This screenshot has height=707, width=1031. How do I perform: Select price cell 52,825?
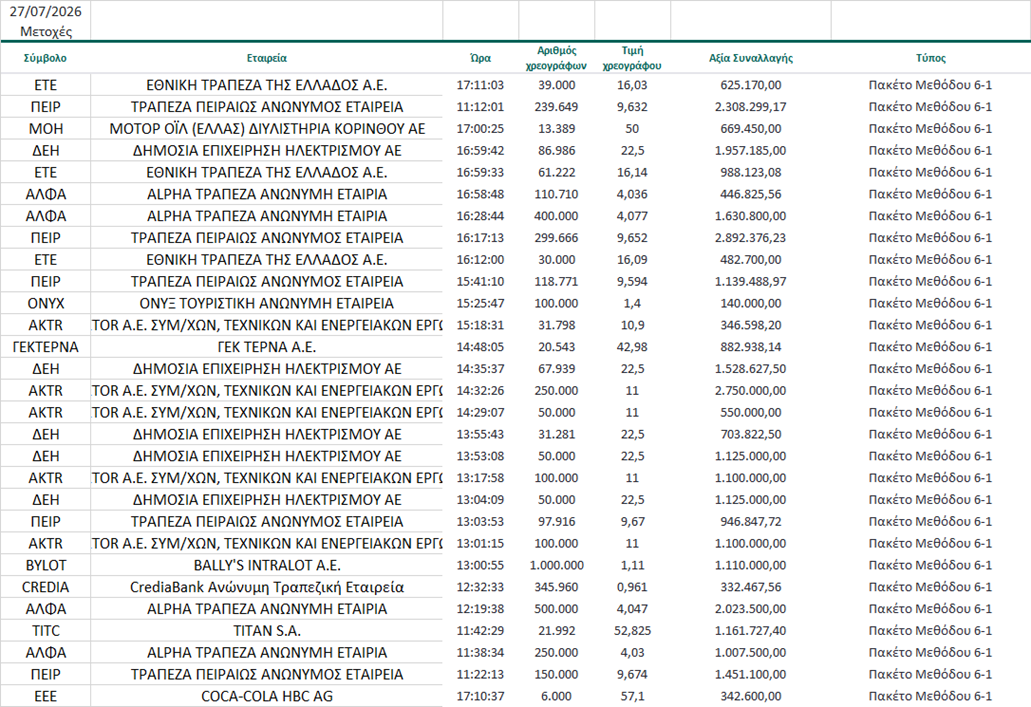click(x=632, y=631)
